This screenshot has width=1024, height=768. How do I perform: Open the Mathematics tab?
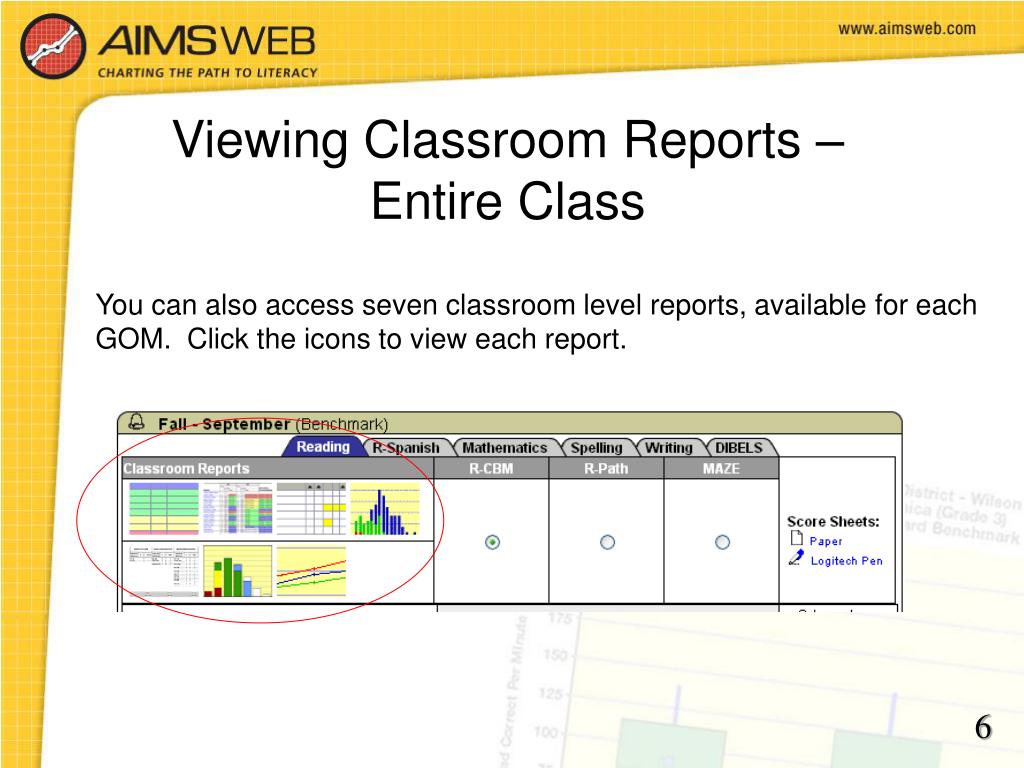click(x=505, y=447)
